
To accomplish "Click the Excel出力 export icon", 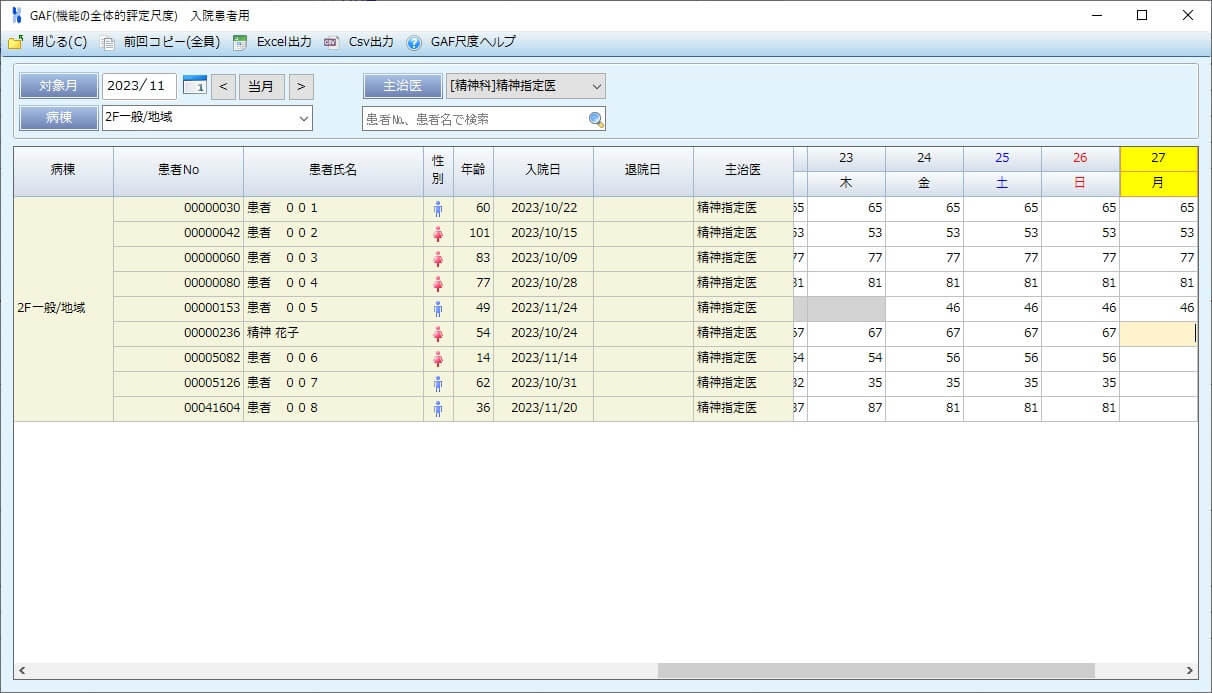I will (239, 43).
